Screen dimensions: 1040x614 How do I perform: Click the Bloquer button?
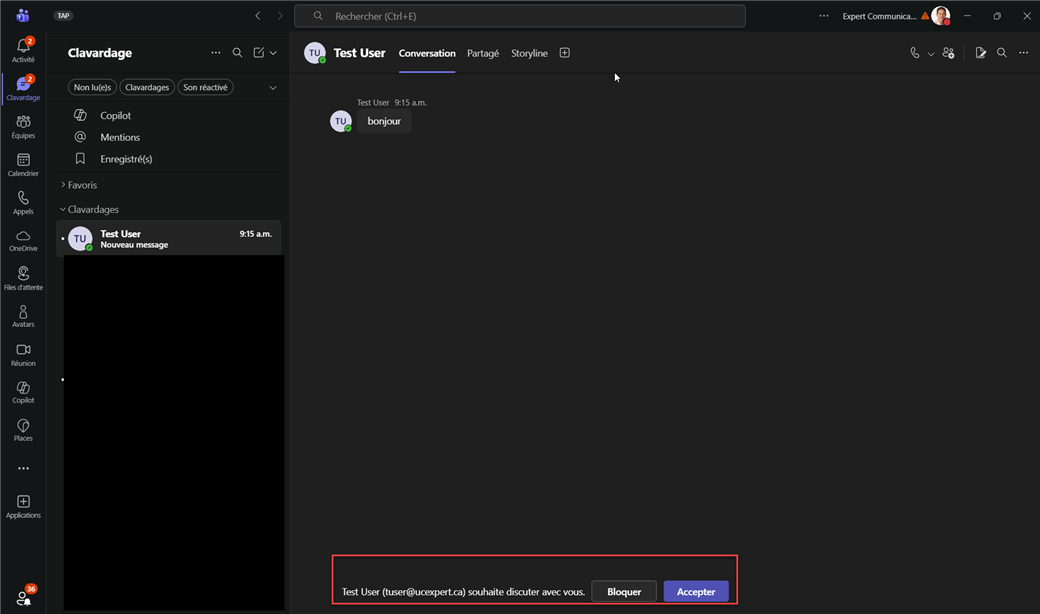[x=624, y=592]
